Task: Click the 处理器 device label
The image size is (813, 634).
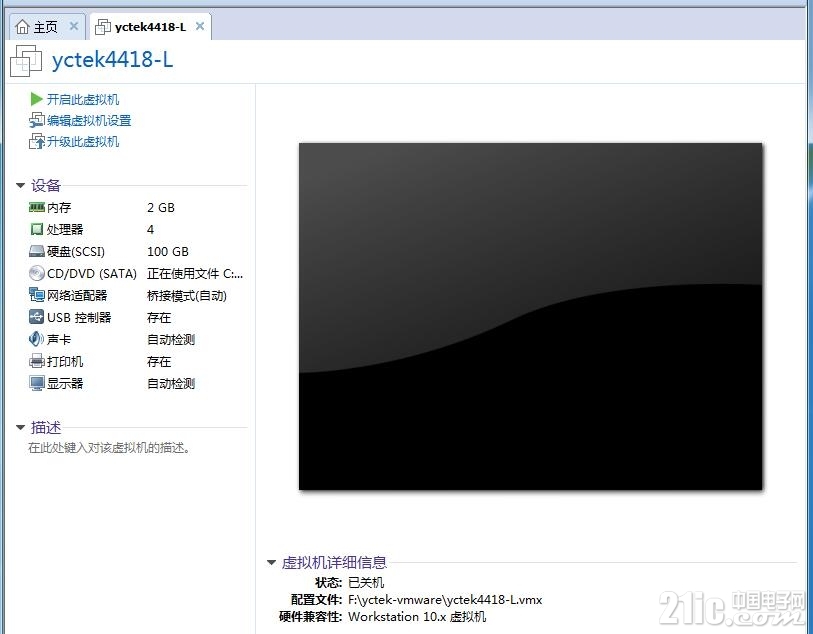Action: point(65,229)
